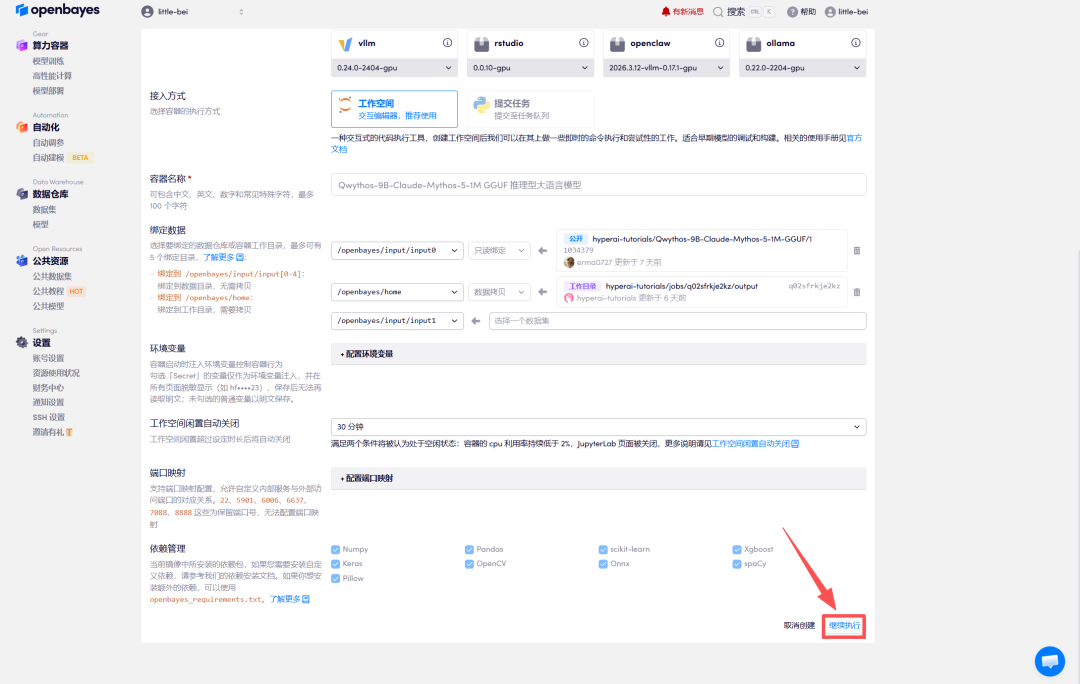The width and height of the screenshot is (1080, 684).
Task: Click the 公共资源 icon in sidebar
Action: [x=21, y=261]
